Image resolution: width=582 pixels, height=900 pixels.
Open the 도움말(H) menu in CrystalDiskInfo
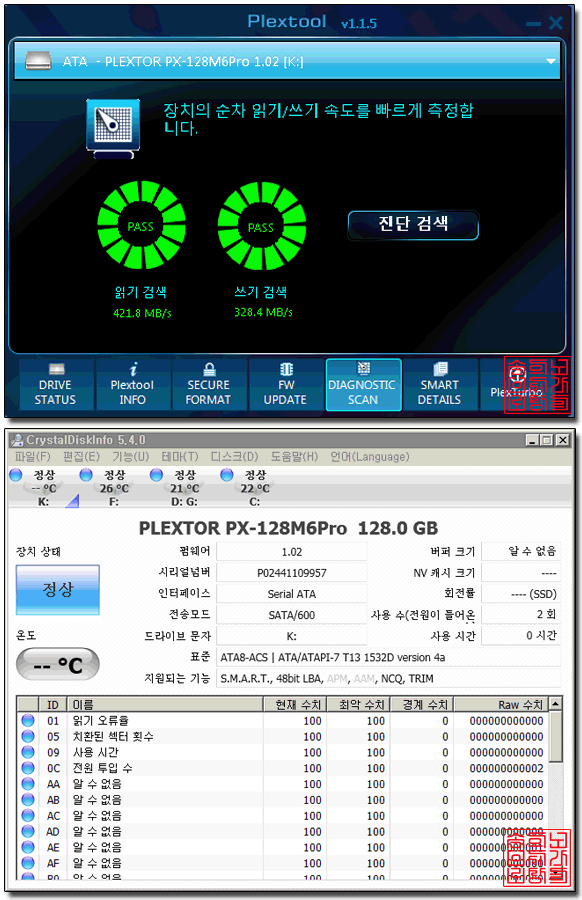[x=294, y=456]
